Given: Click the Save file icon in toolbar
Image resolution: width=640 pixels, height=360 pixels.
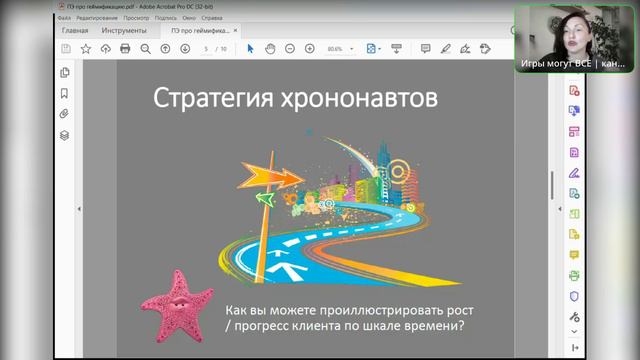Looking at the screenshot, I should point(66,49).
